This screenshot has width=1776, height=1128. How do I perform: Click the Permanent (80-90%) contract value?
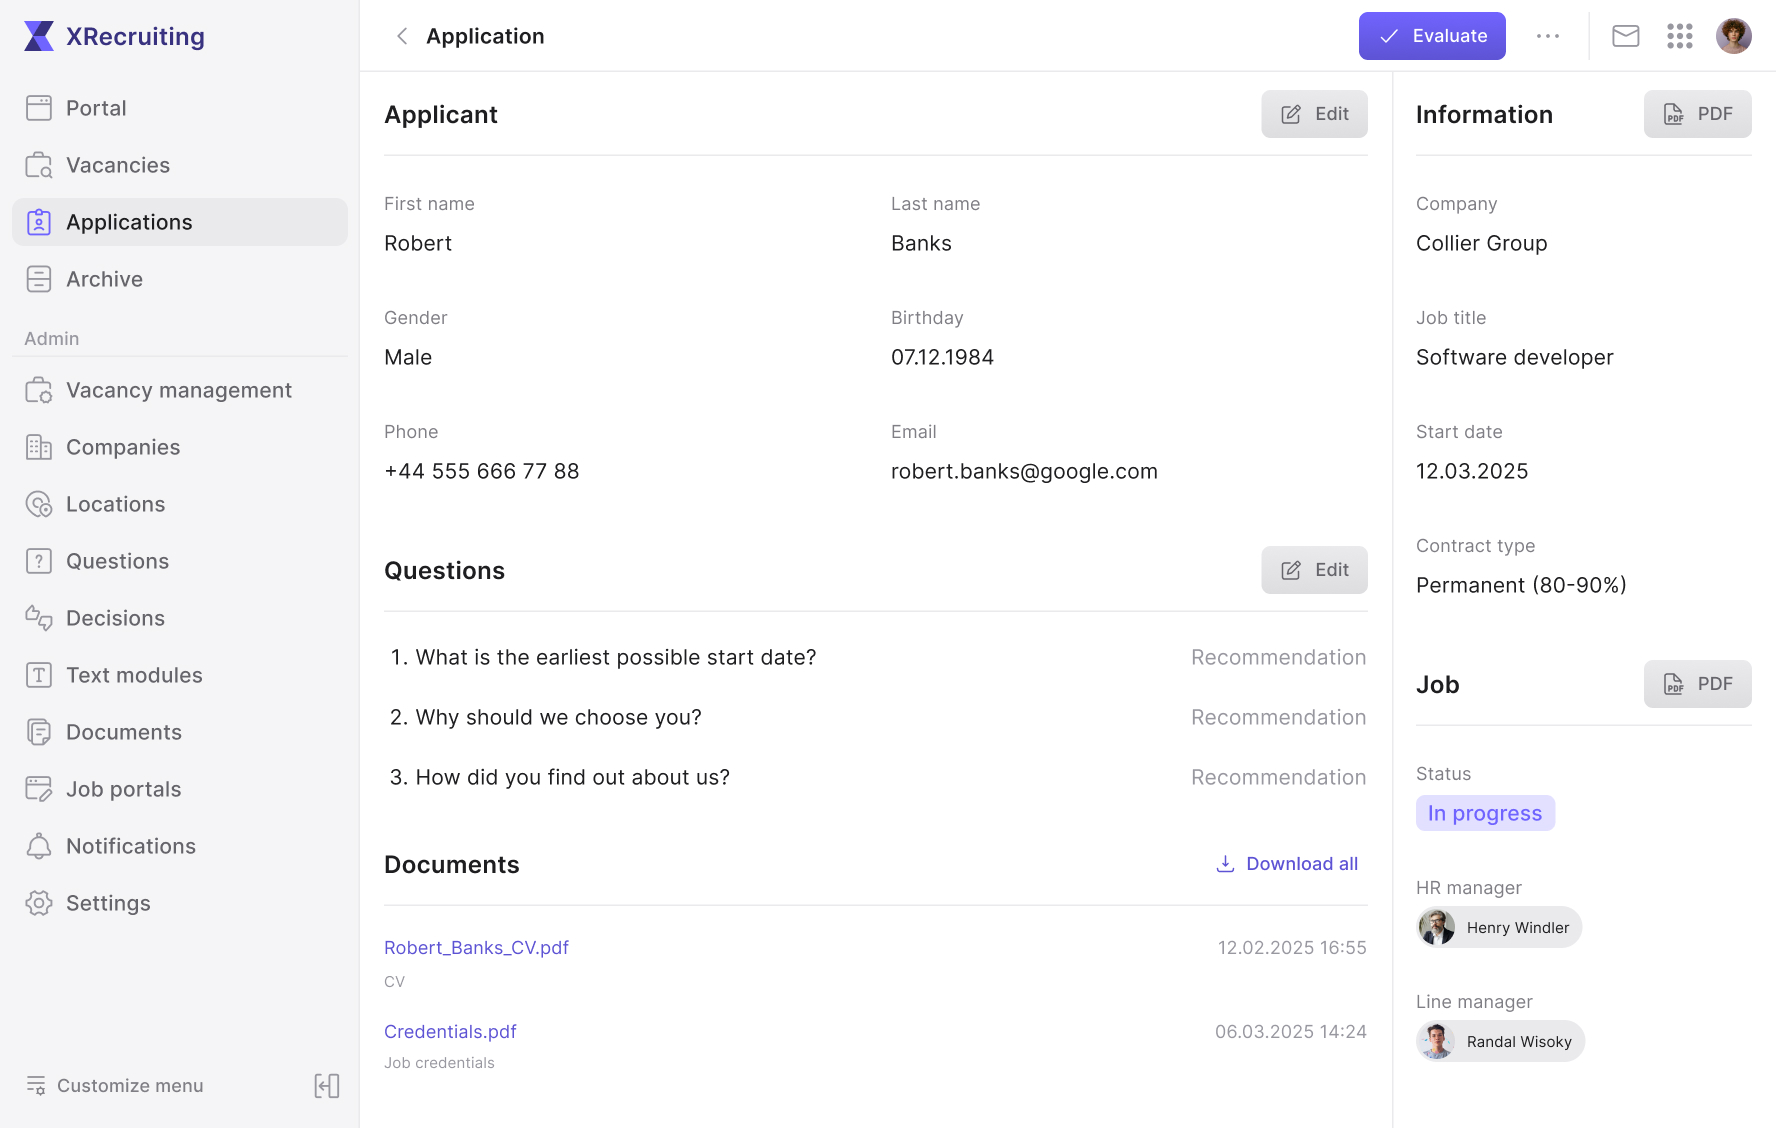tap(1521, 585)
